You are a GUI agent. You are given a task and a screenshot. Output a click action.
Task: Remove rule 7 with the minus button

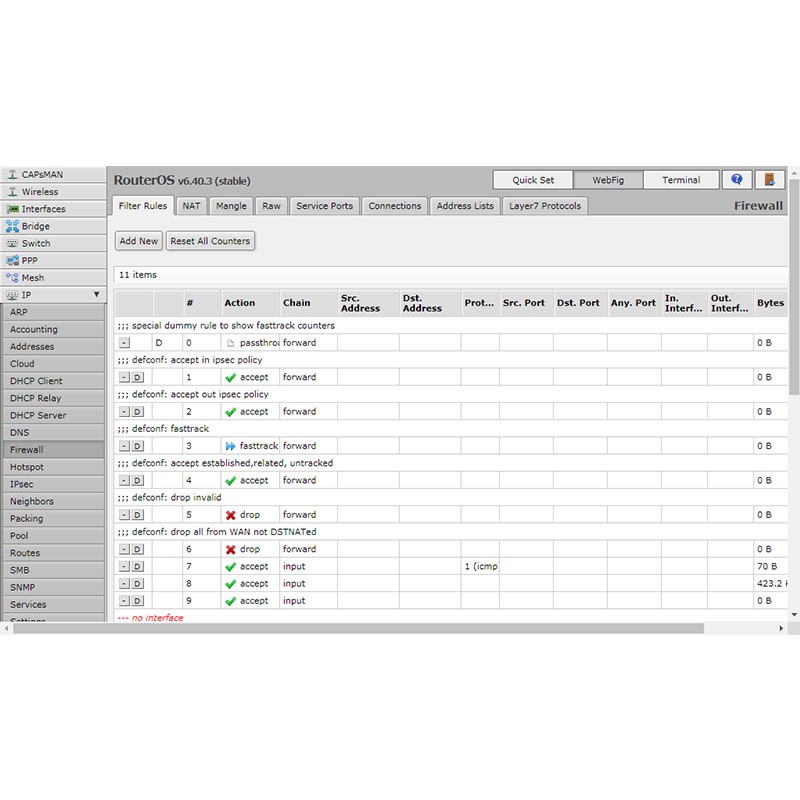(x=124, y=567)
